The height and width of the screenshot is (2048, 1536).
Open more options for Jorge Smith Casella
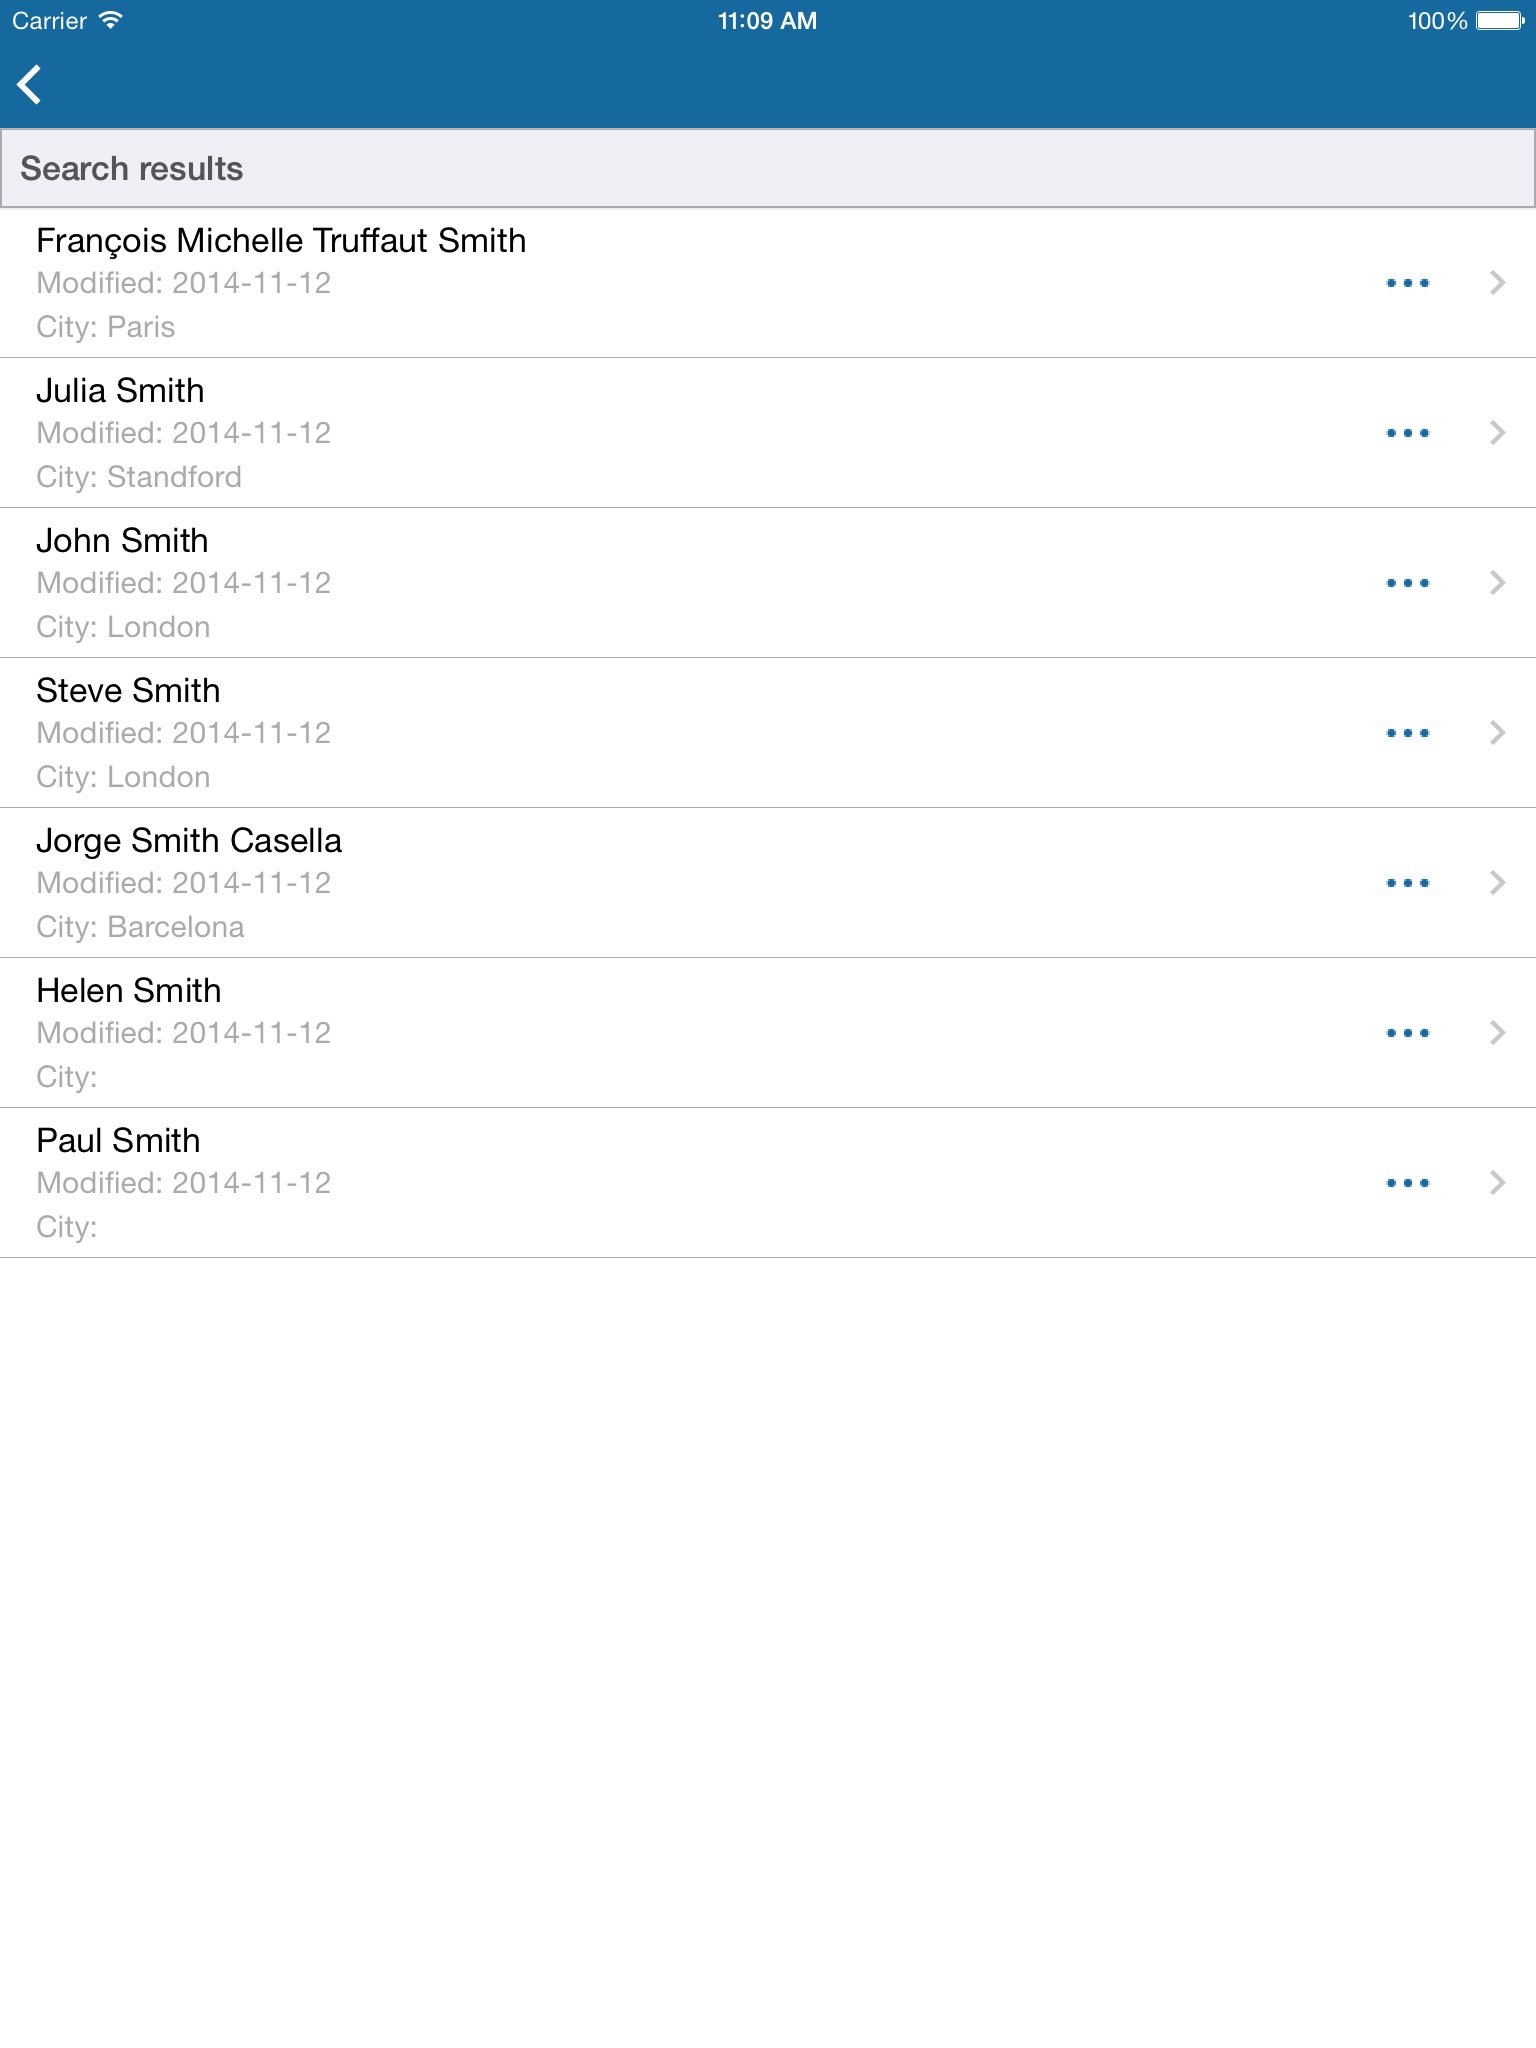pos(1407,883)
